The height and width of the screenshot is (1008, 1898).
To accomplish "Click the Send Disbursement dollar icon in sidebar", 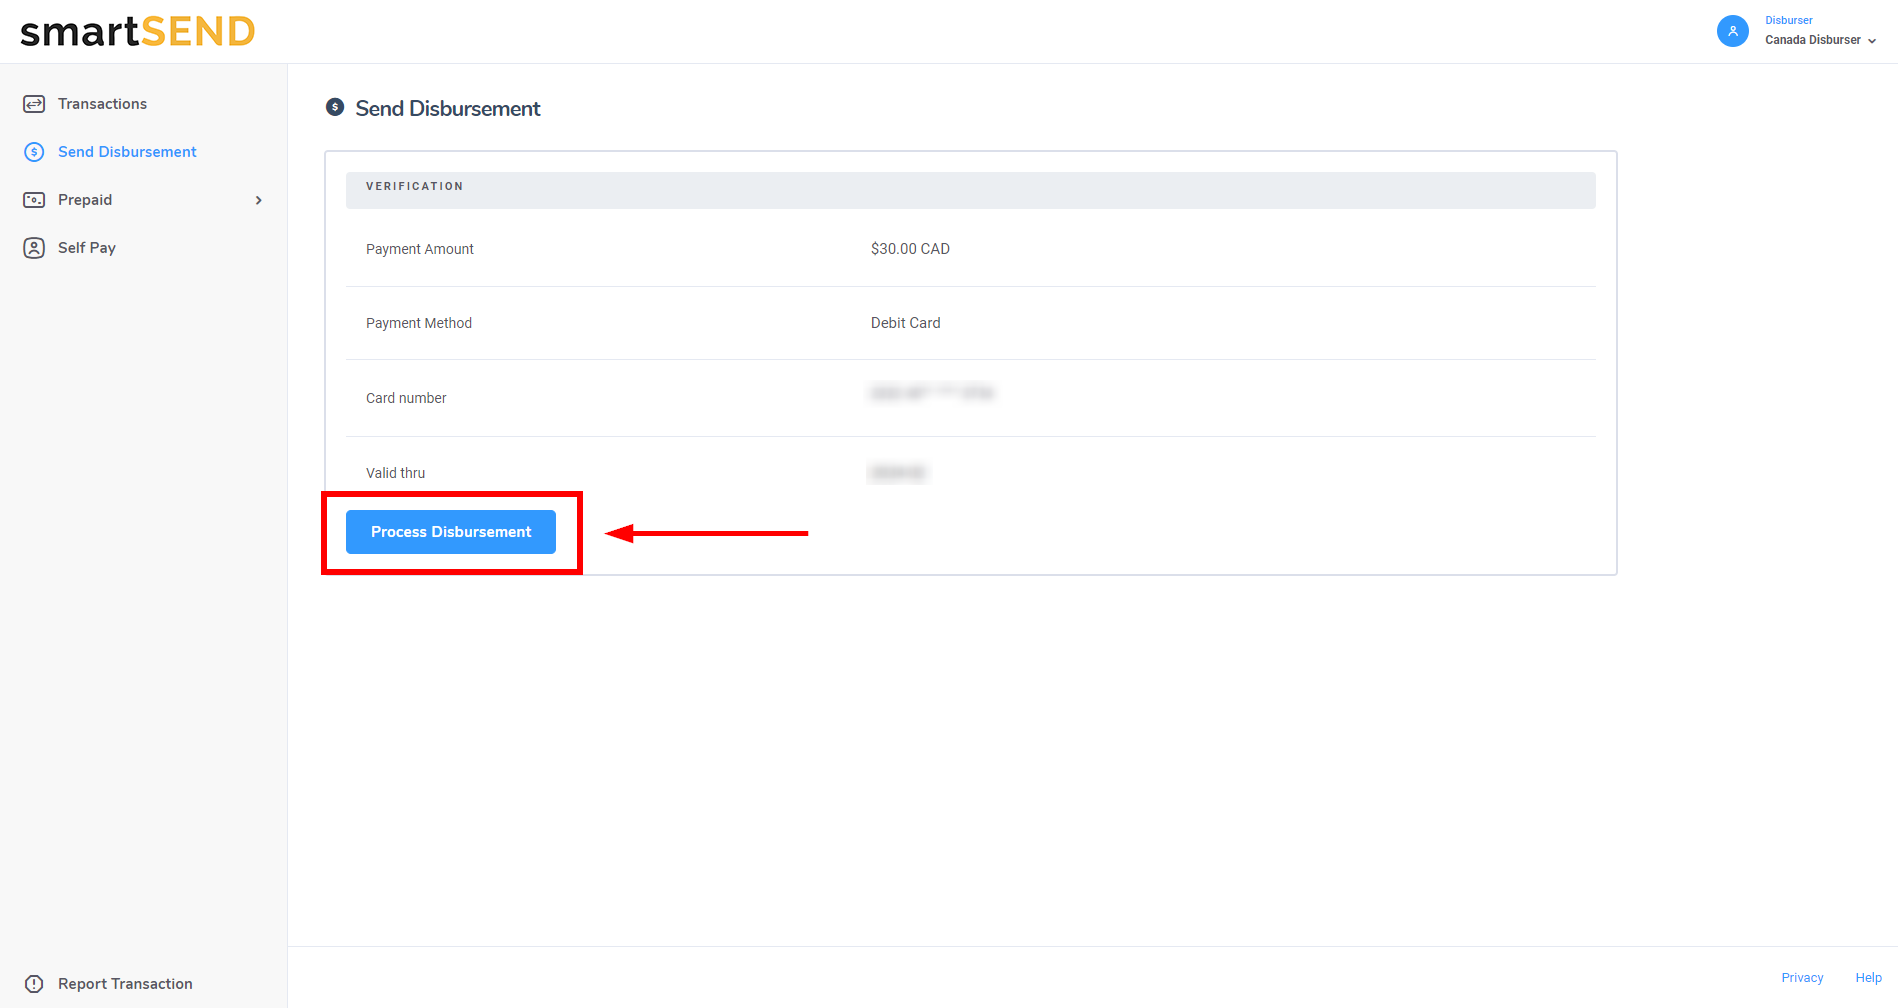I will (34, 152).
